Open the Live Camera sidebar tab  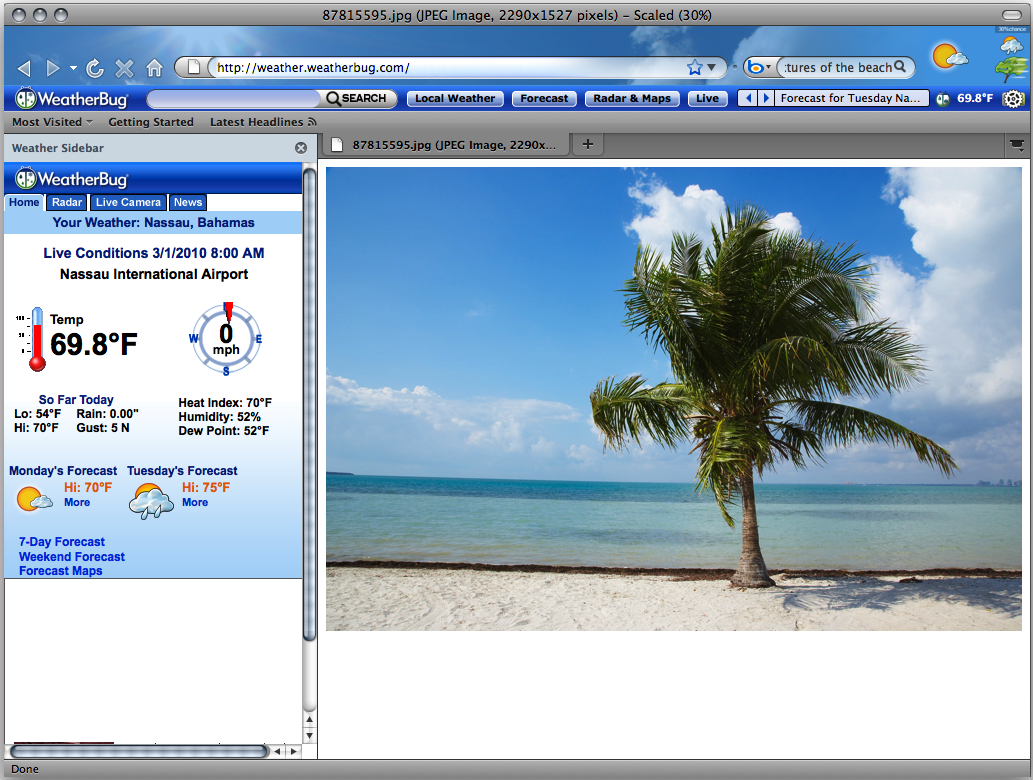pyautogui.click(x=127, y=202)
